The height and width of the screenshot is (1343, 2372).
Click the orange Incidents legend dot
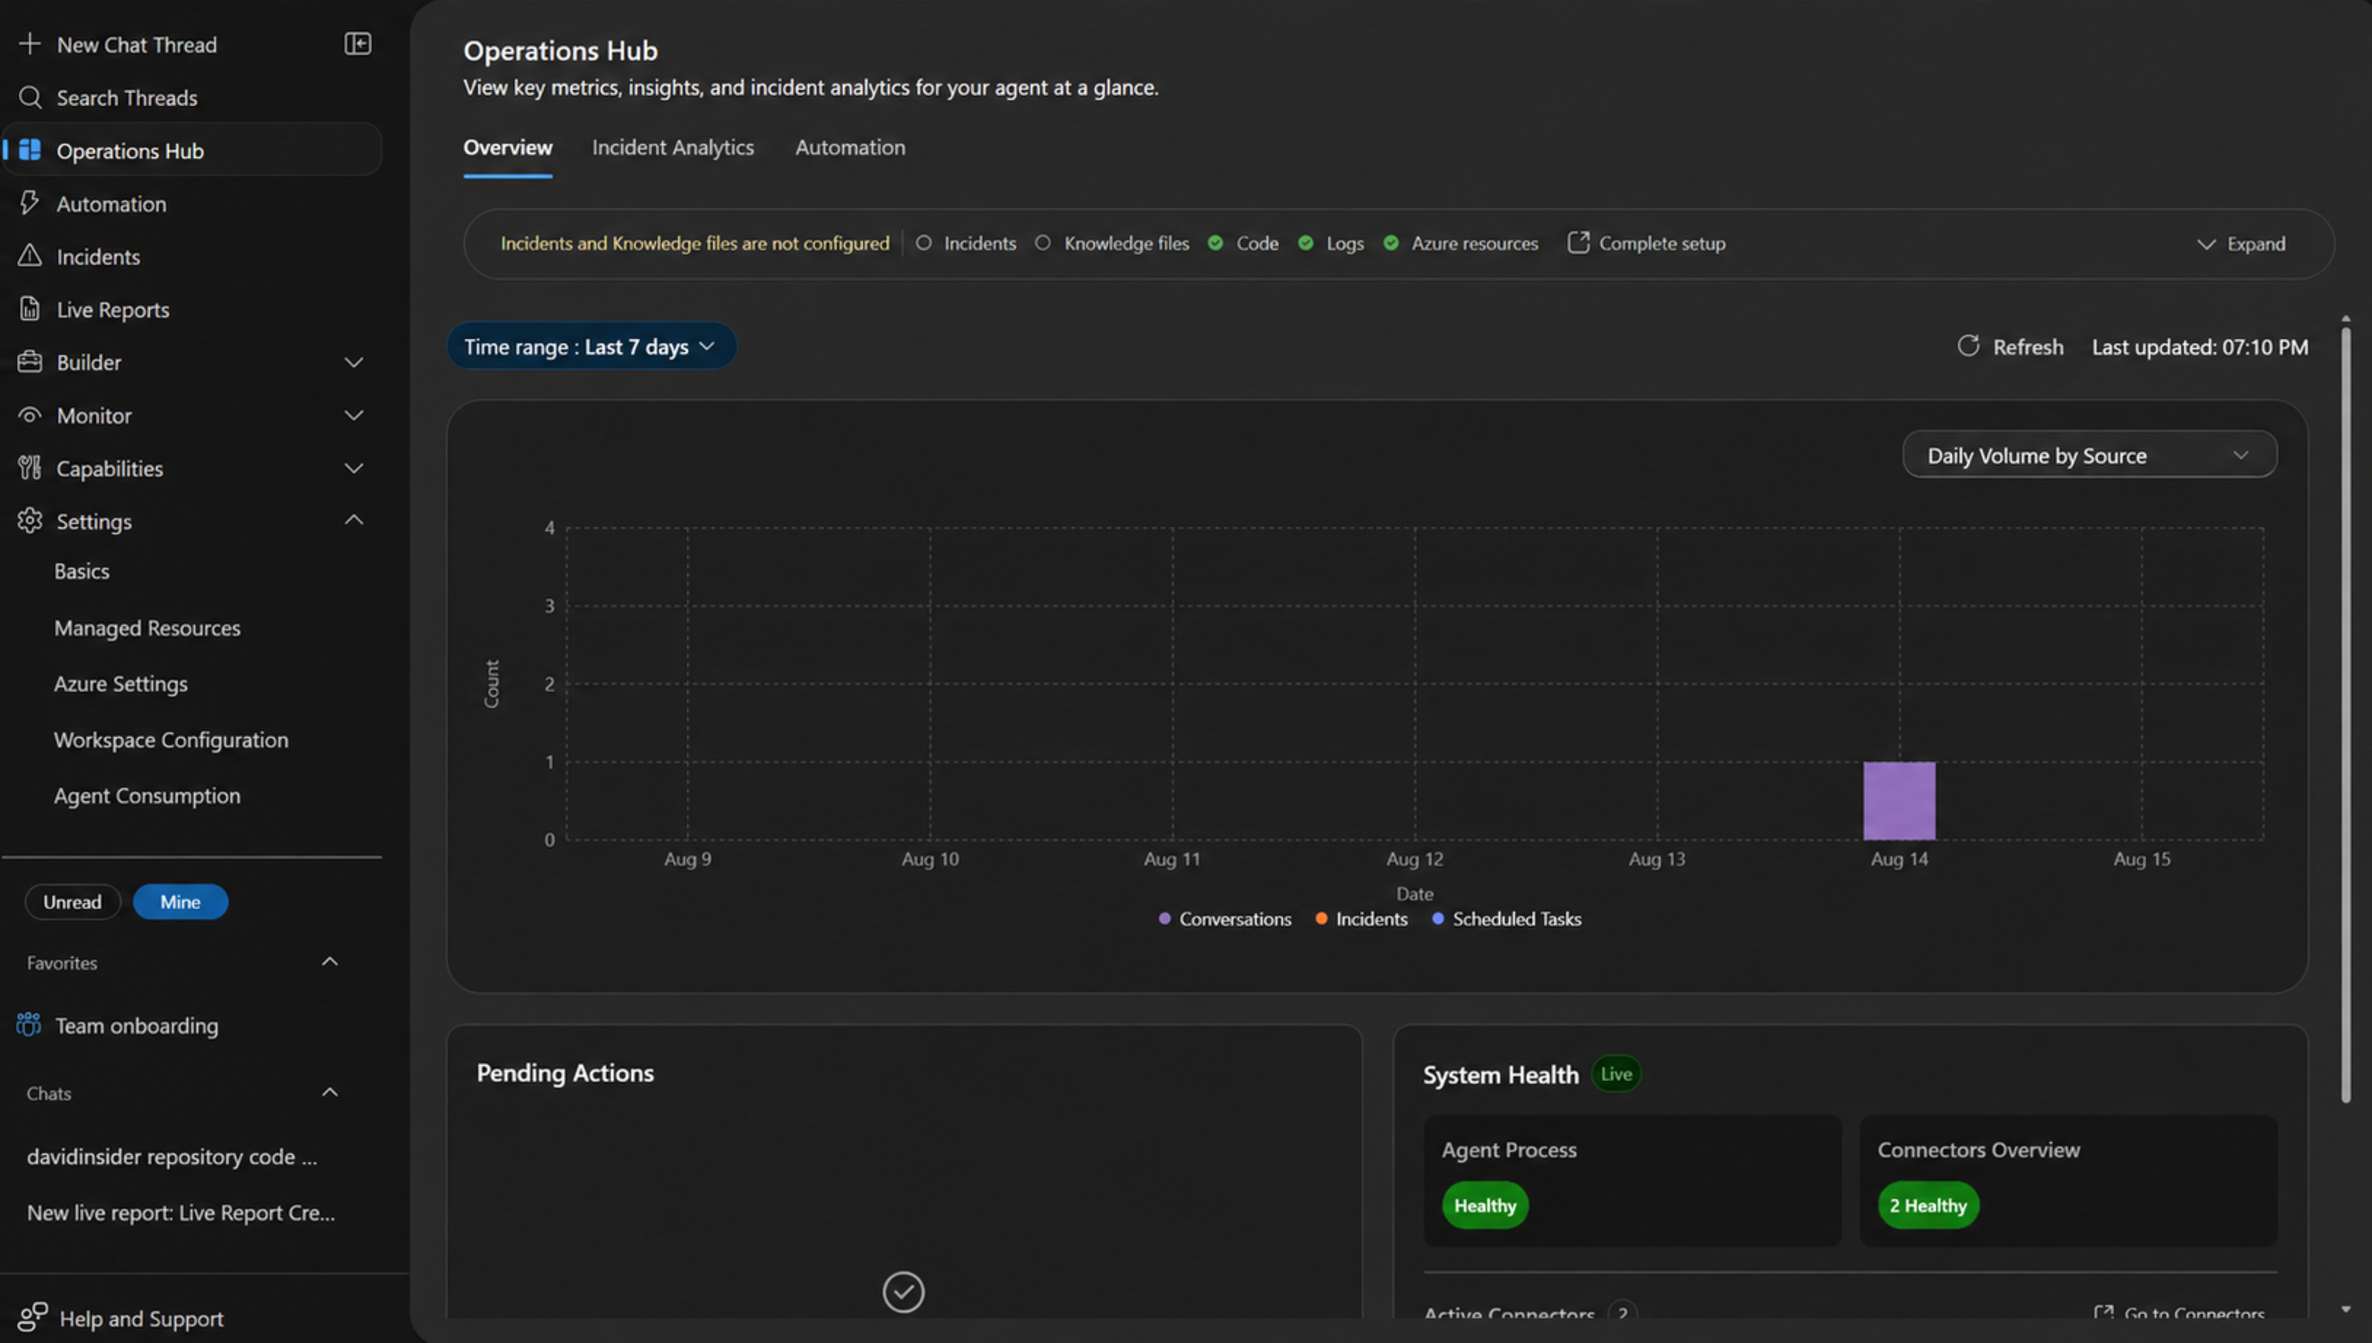click(1321, 918)
